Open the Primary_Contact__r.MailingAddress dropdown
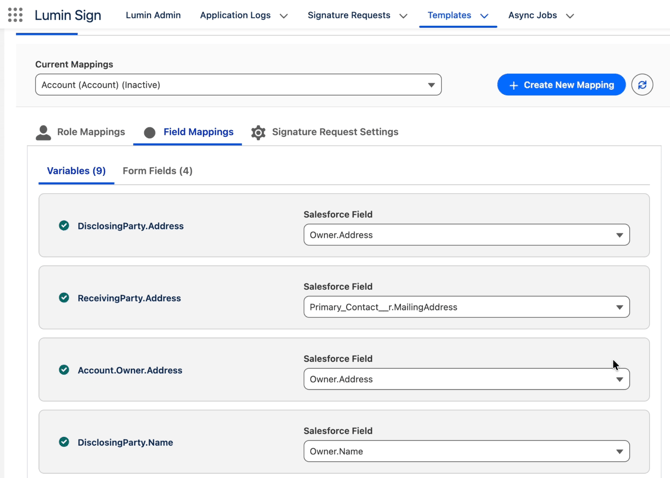 click(466, 307)
